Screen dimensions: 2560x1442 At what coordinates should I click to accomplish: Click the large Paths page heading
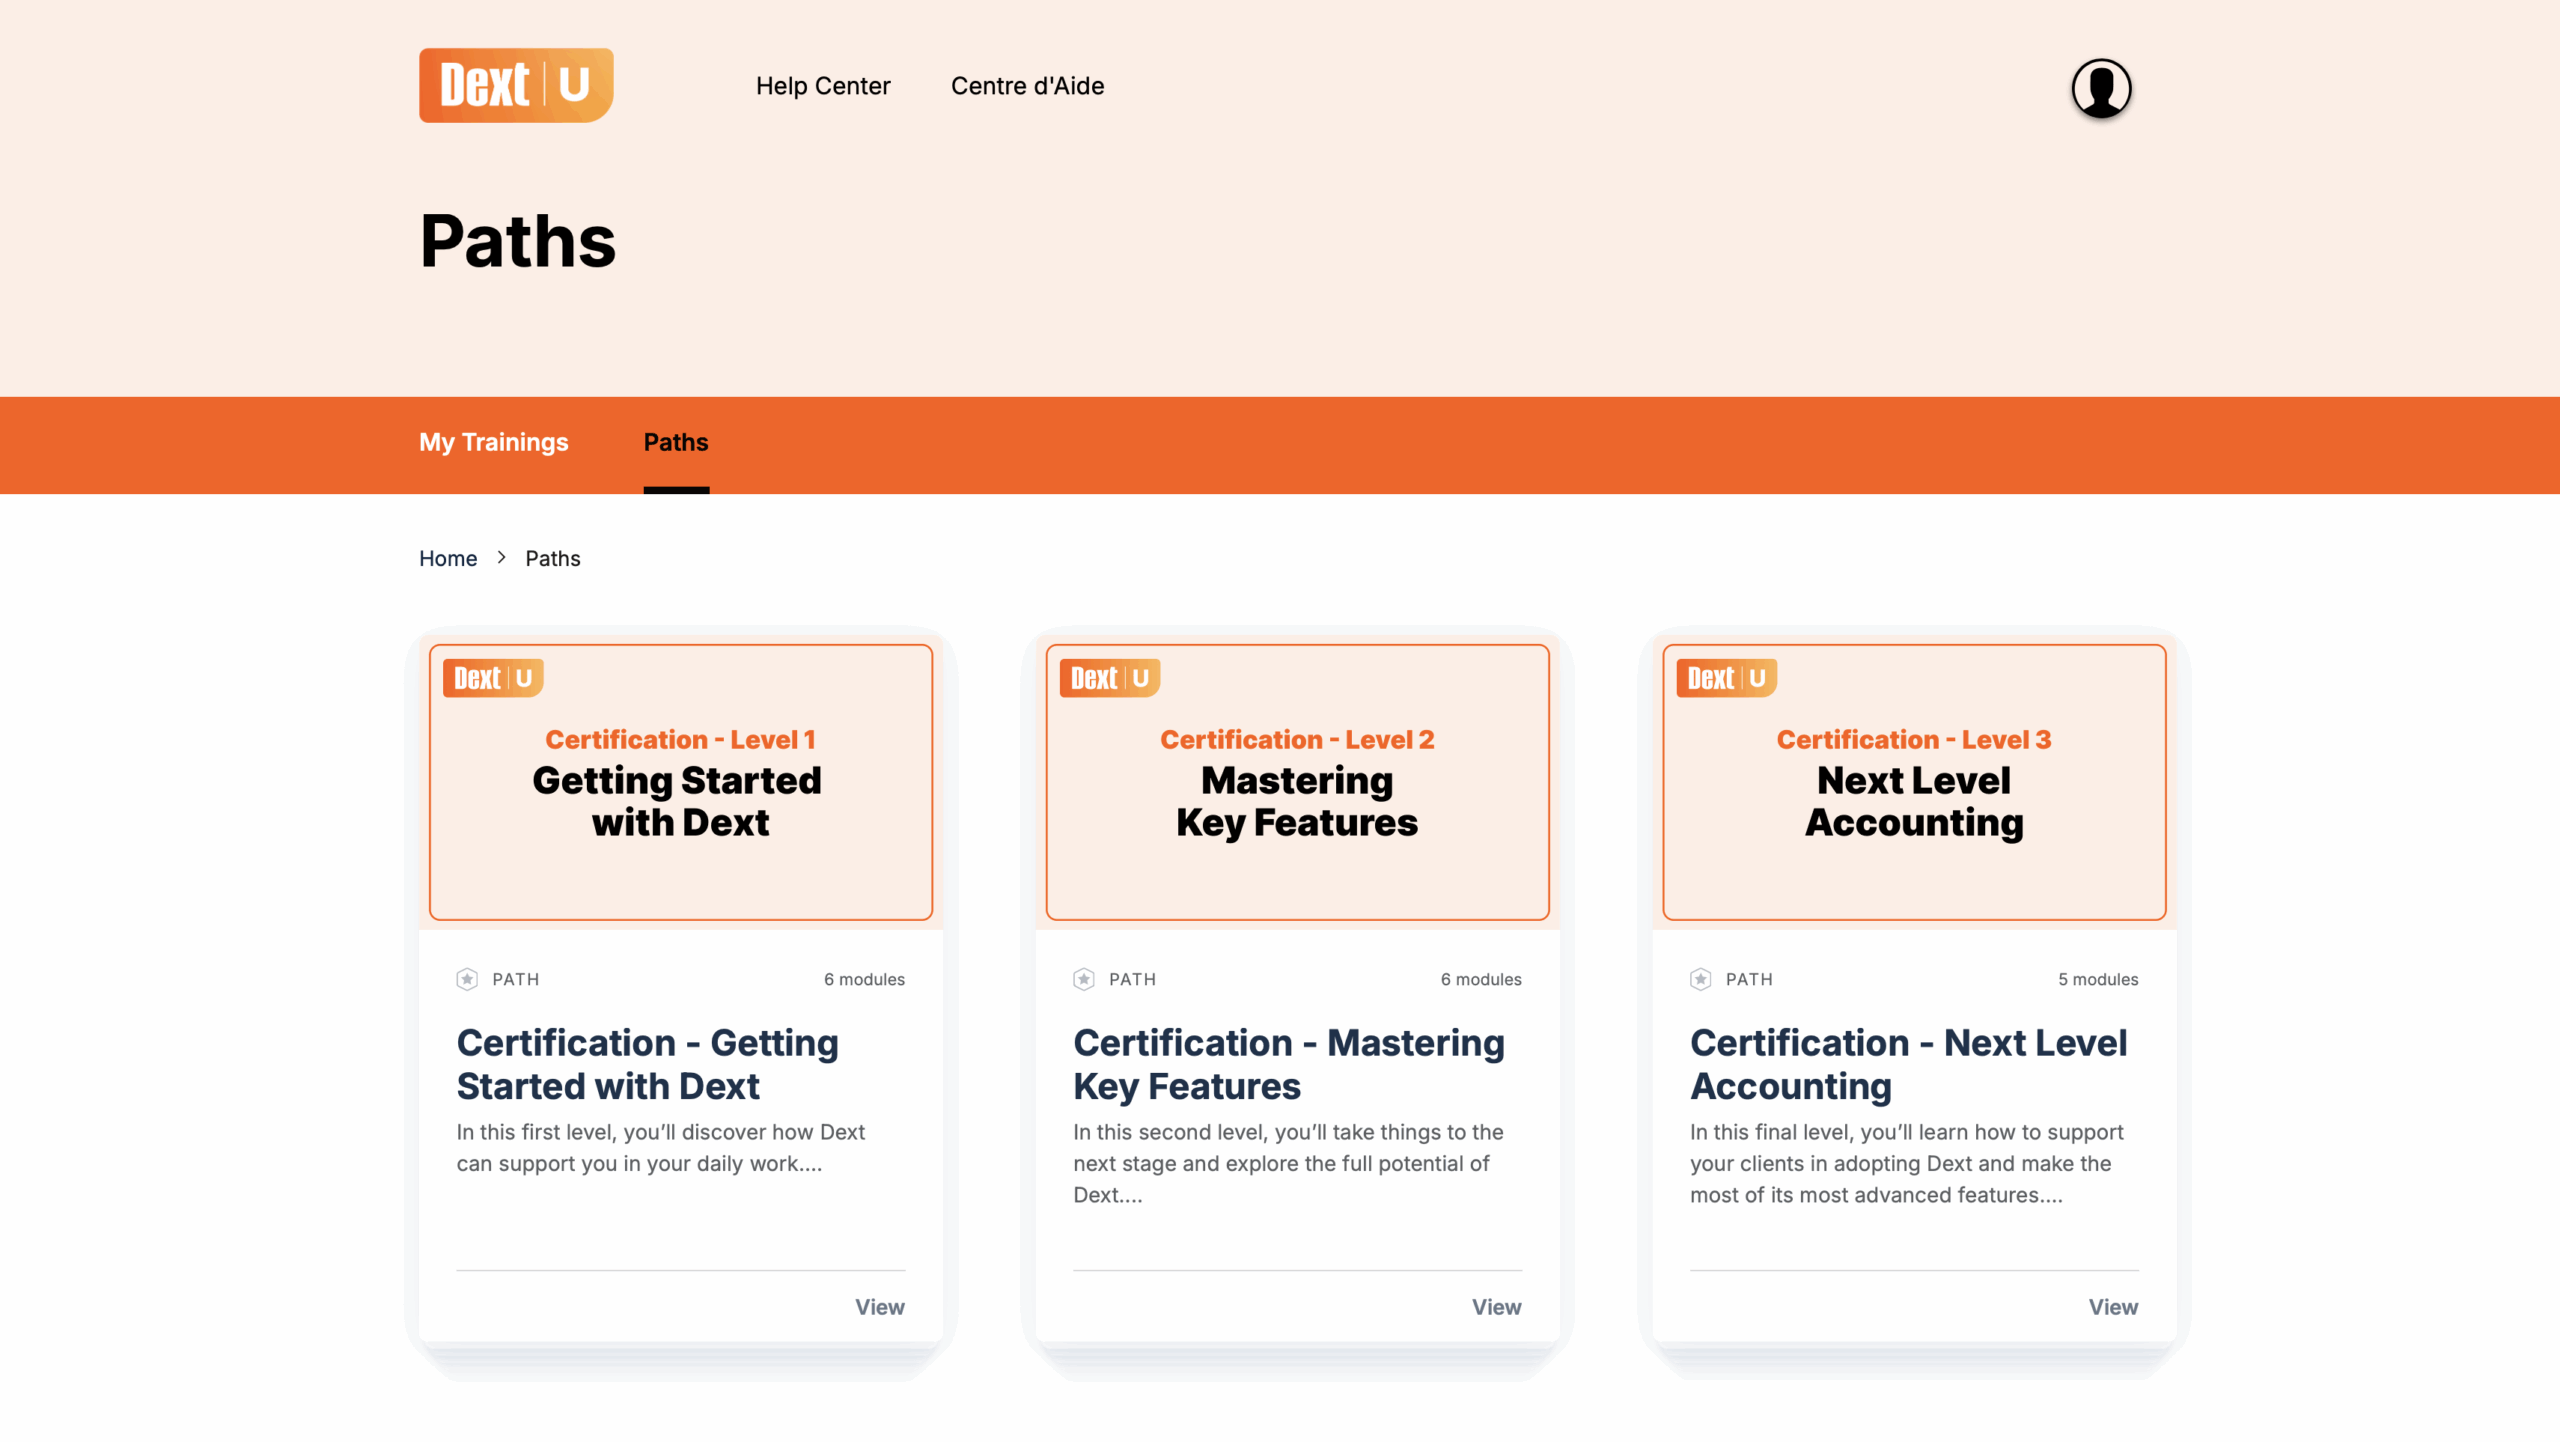click(x=518, y=241)
